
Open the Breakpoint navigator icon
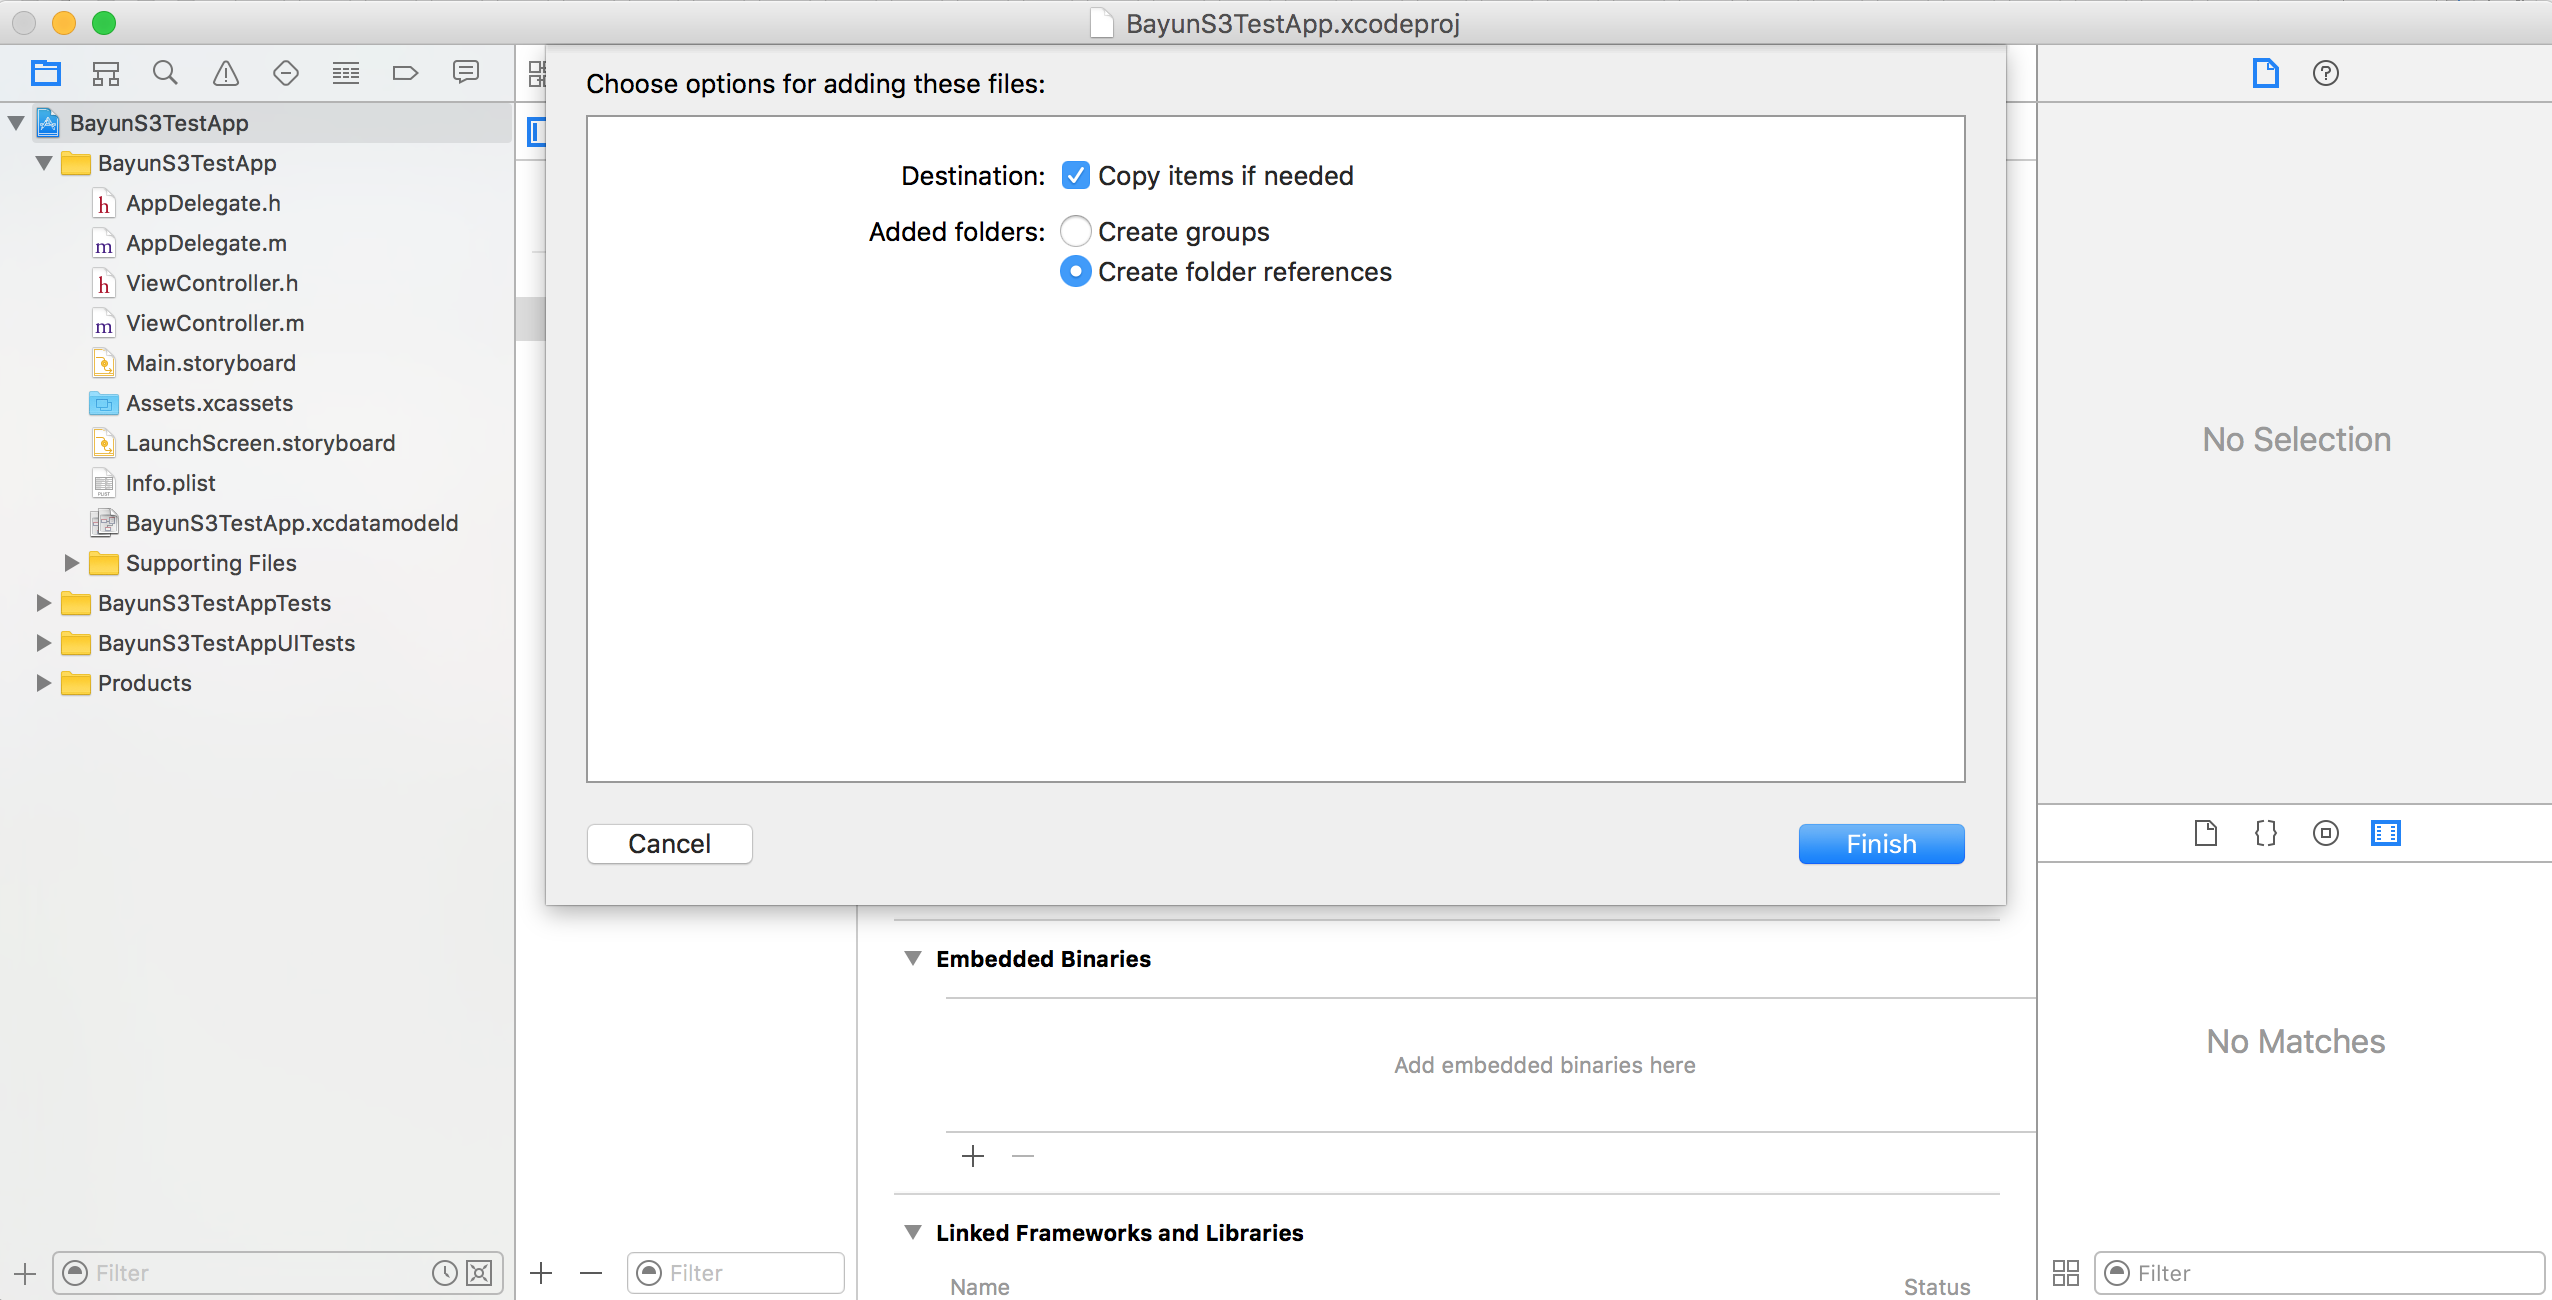tap(405, 73)
